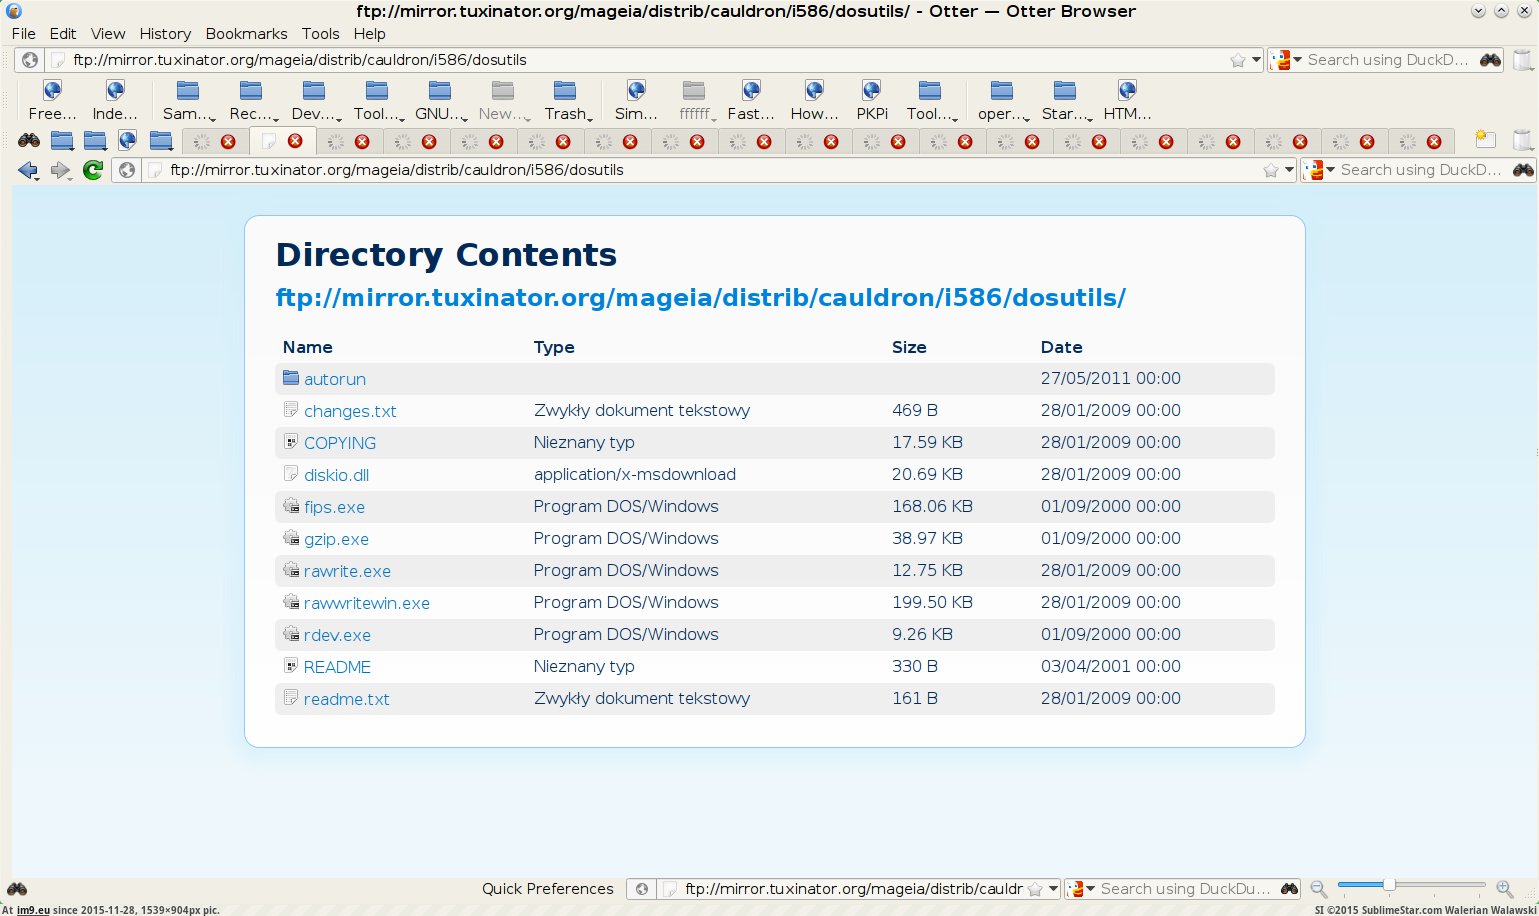
Task: Open the Inde... bookmark
Action: tap(115, 101)
